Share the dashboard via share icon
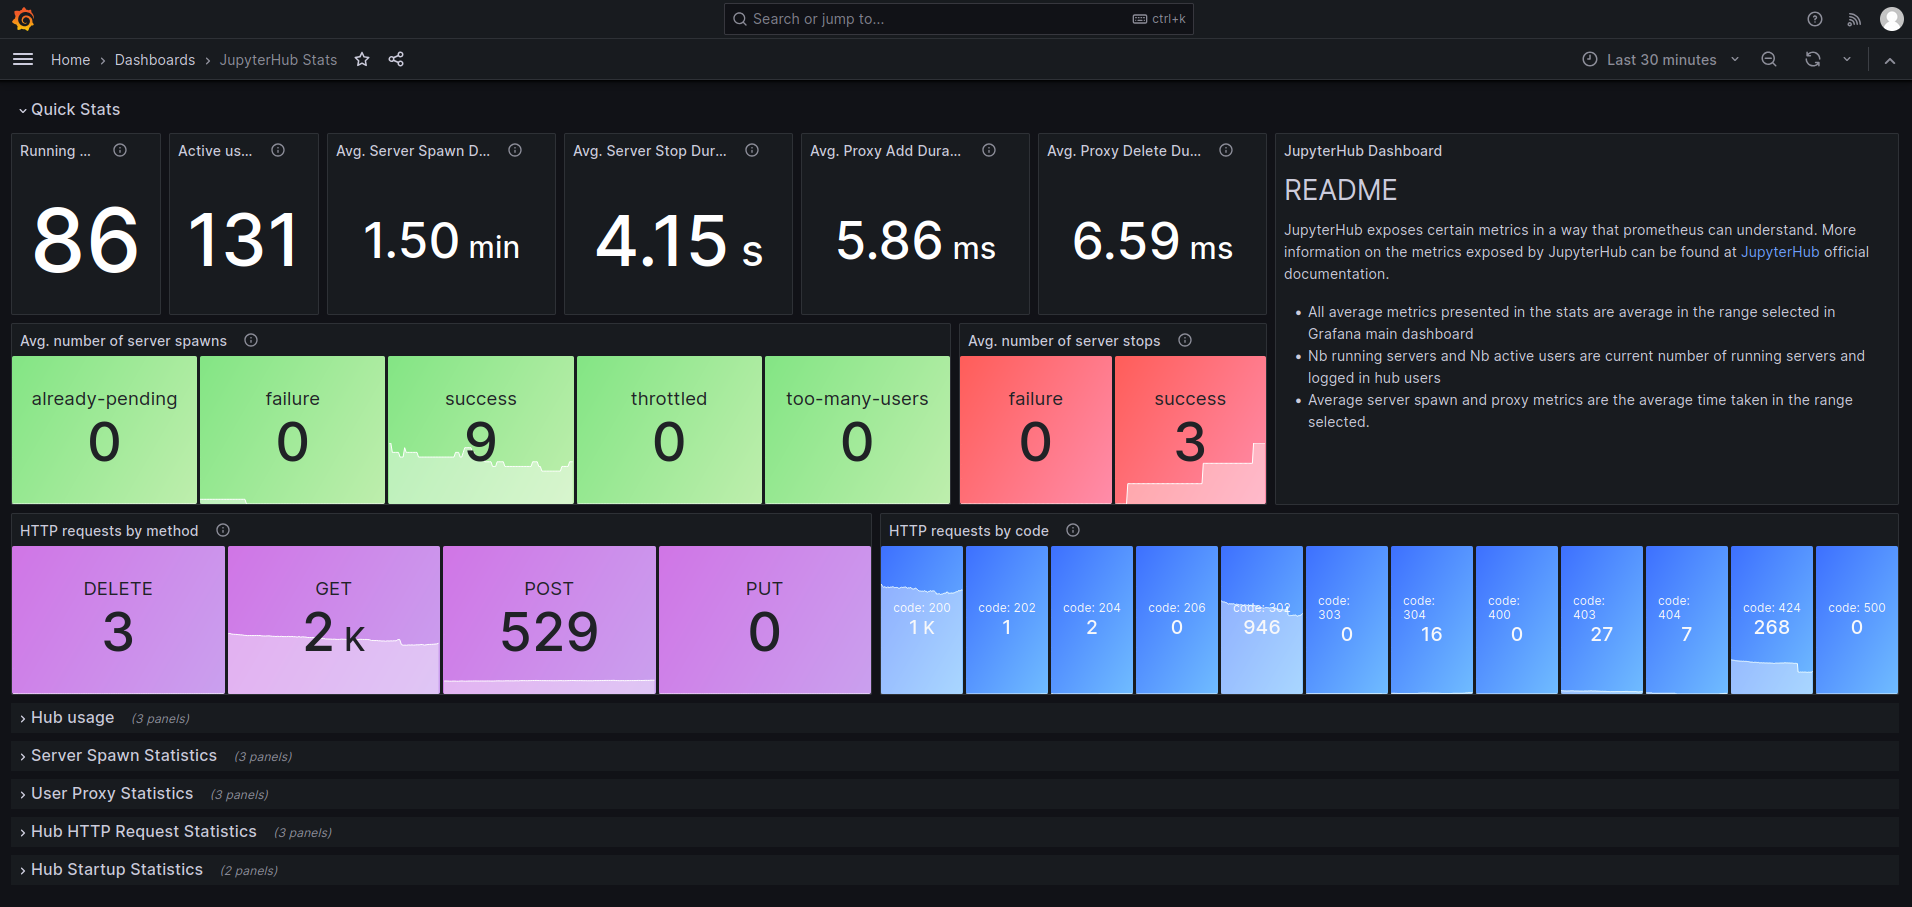1912x907 pixels. pos(396,60)
